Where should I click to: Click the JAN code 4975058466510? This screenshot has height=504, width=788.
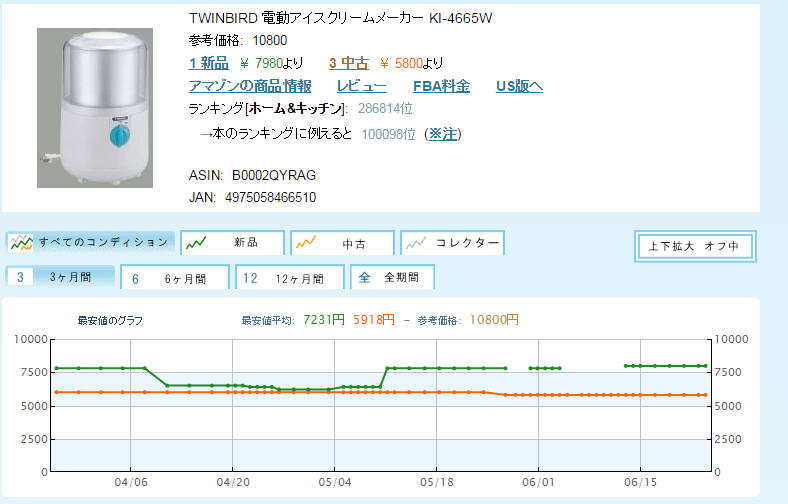click(270, 197)
